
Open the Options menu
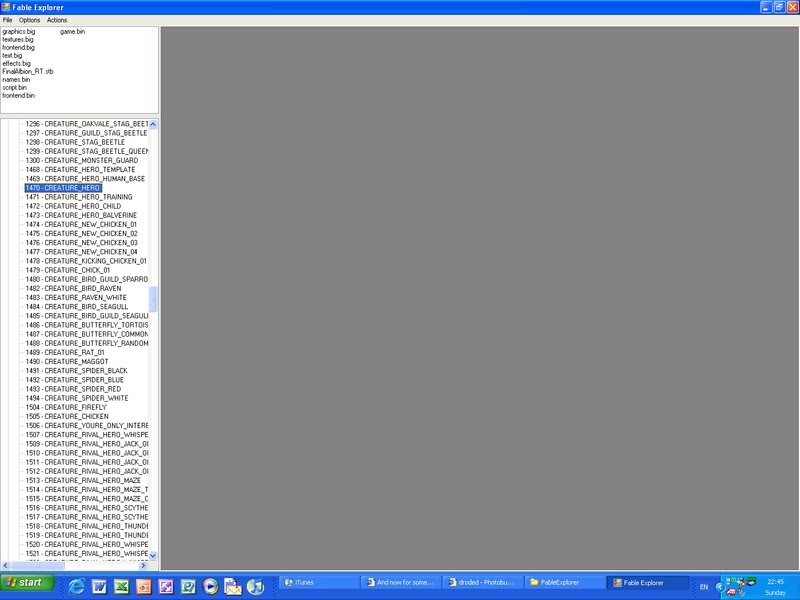point(30,20)
